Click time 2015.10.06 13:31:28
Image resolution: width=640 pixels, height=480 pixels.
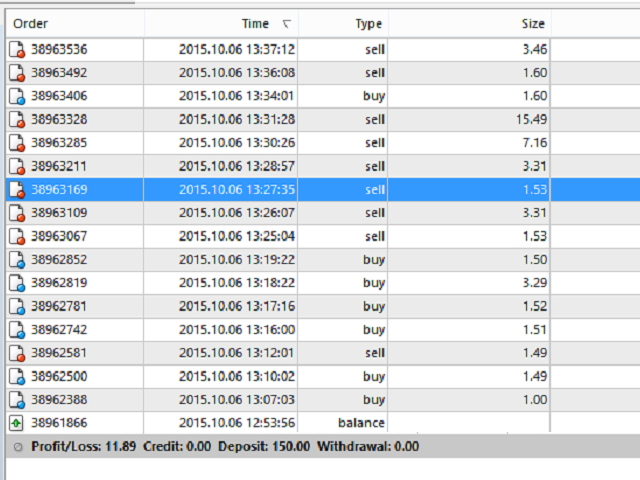pyautogui.click(x=237, y=119)
